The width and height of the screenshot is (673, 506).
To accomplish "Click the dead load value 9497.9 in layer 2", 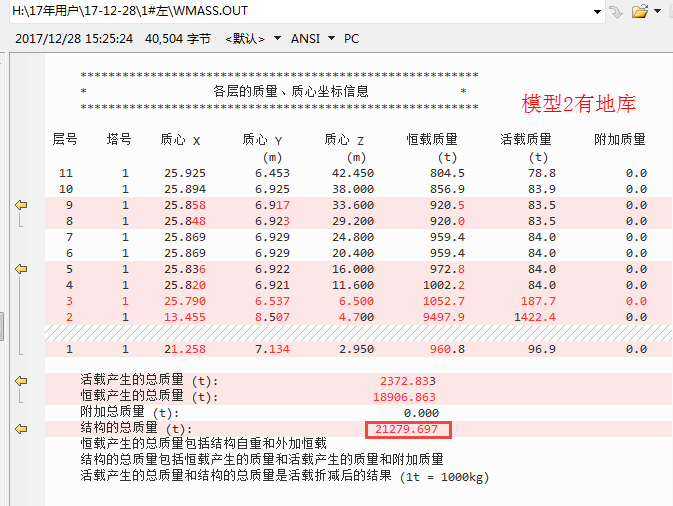I will (x=444, y=317).
